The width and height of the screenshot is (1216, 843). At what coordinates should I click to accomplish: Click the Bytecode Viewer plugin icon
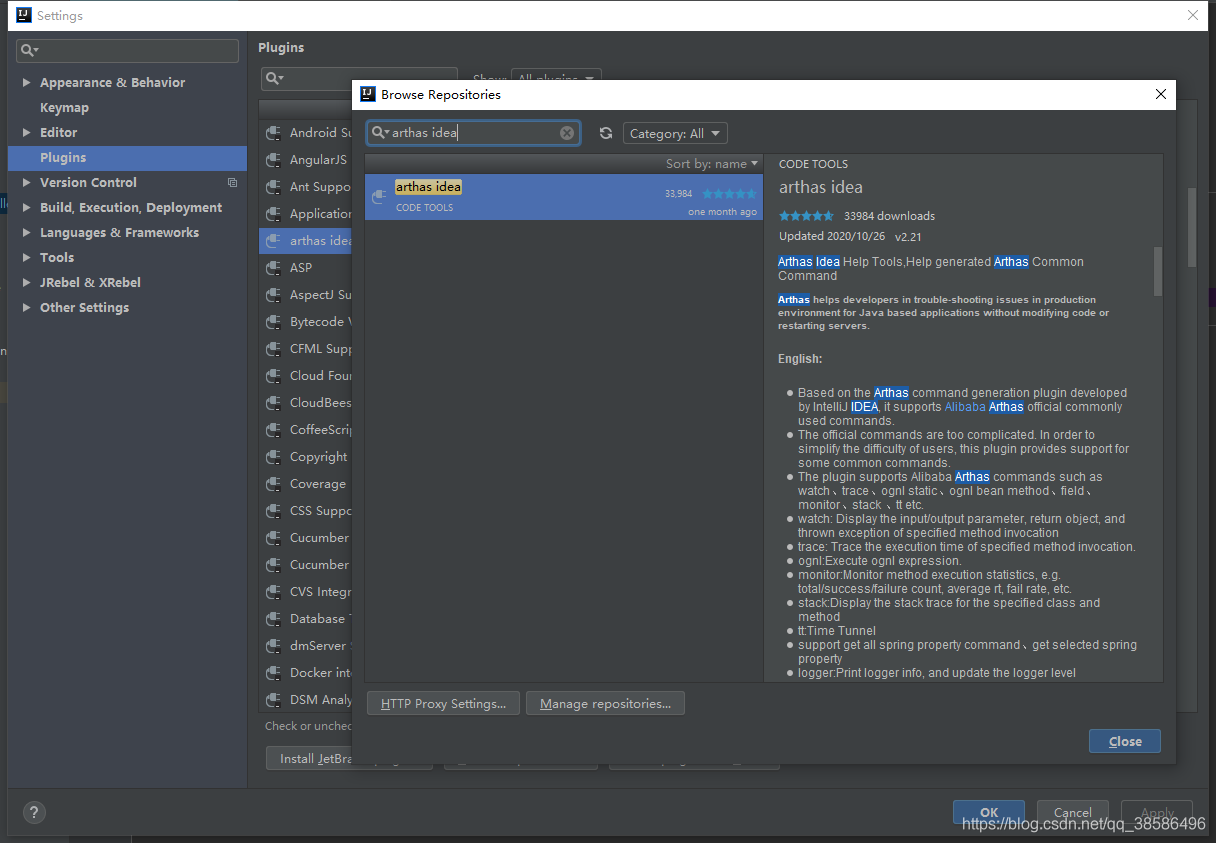tap(272, 322)
